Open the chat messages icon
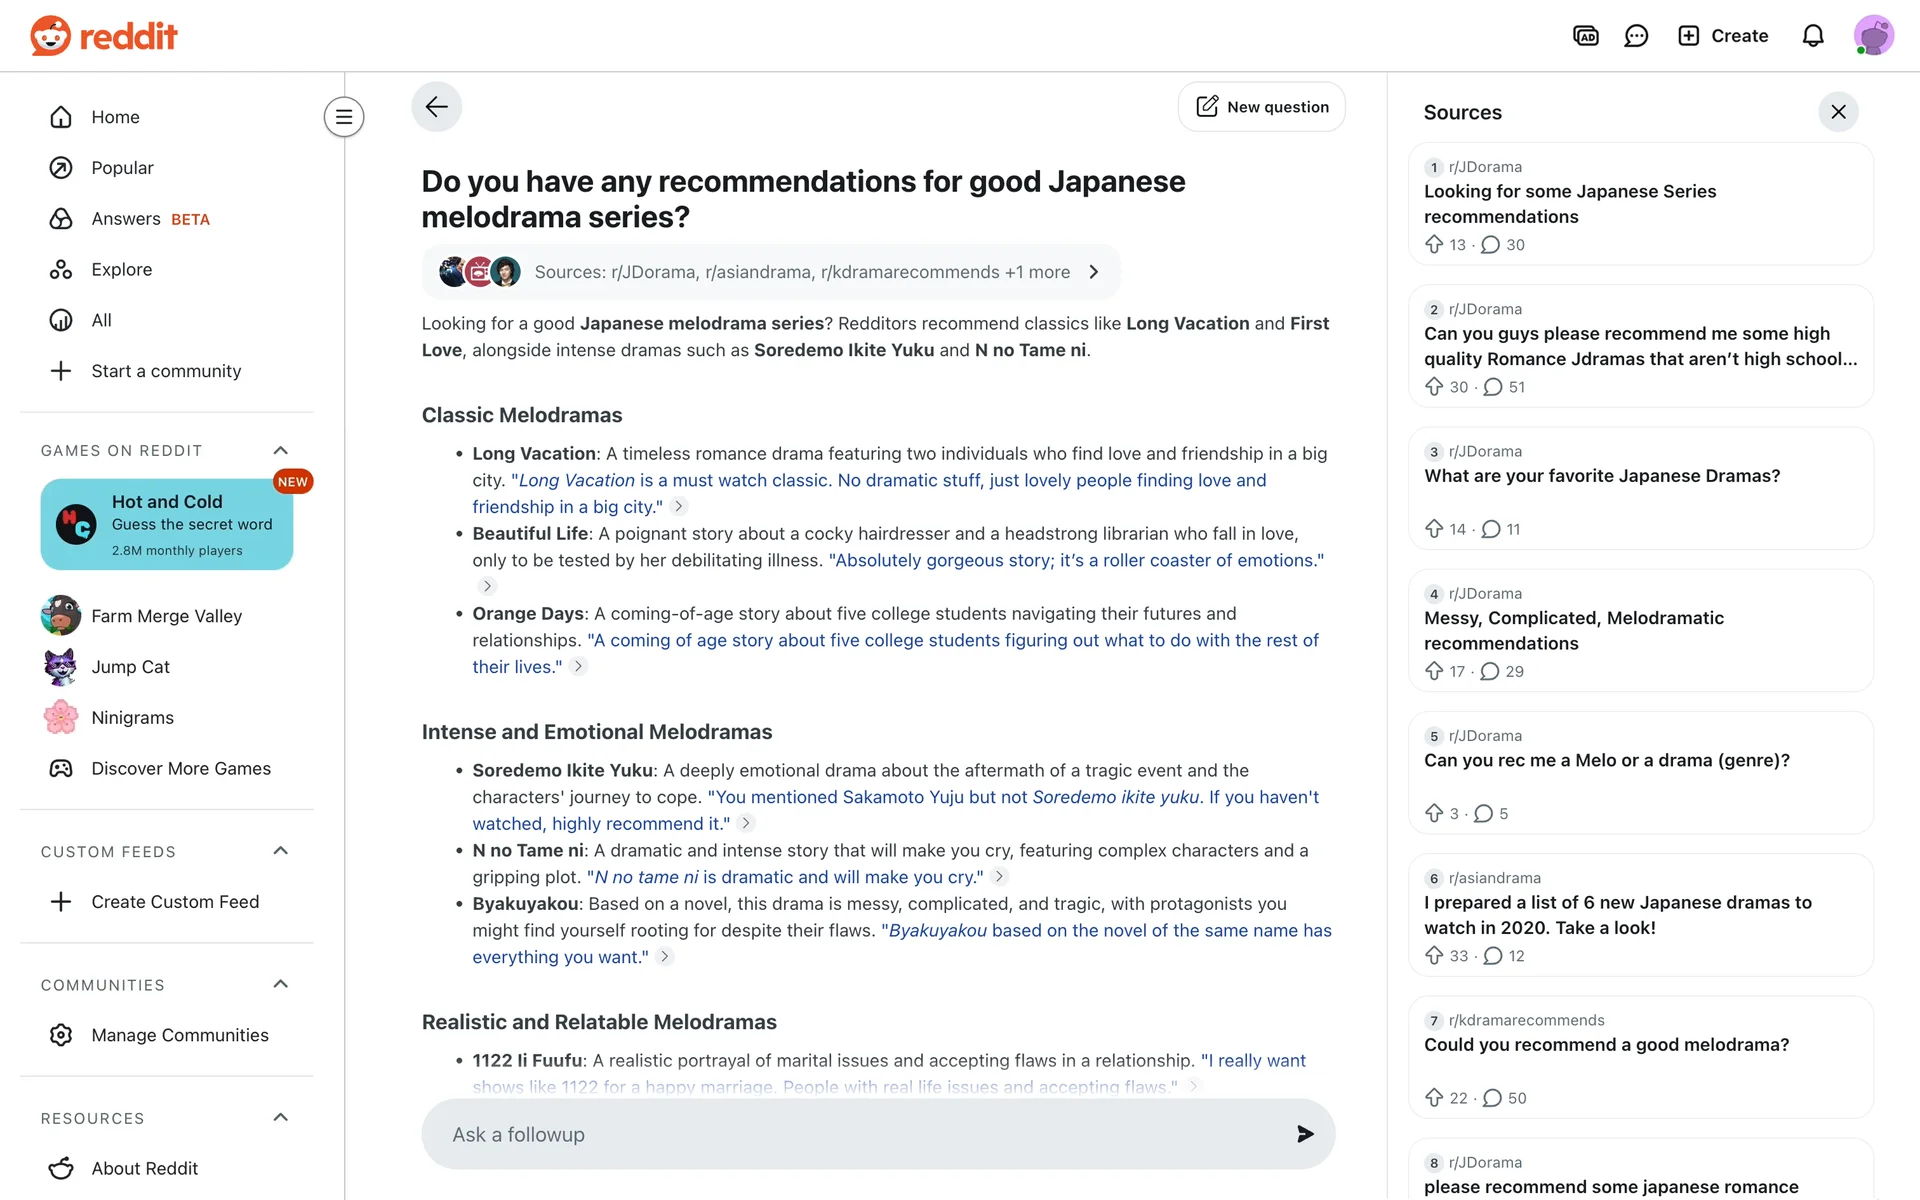1920x1200 pixels. (x=1636, y=36)
